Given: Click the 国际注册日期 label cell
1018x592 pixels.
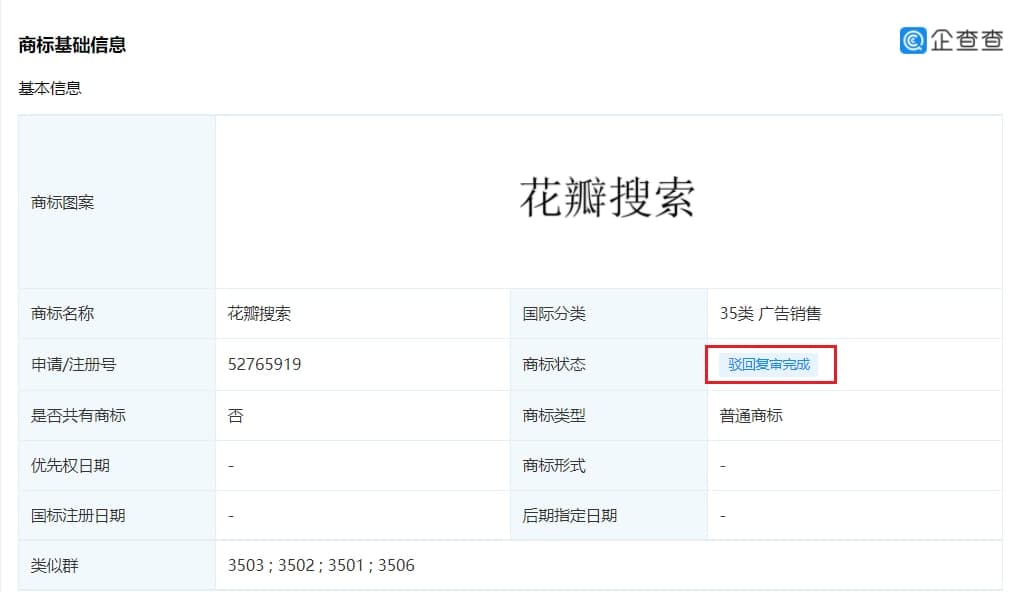Looking at the screenshot, I should [117, 515].
